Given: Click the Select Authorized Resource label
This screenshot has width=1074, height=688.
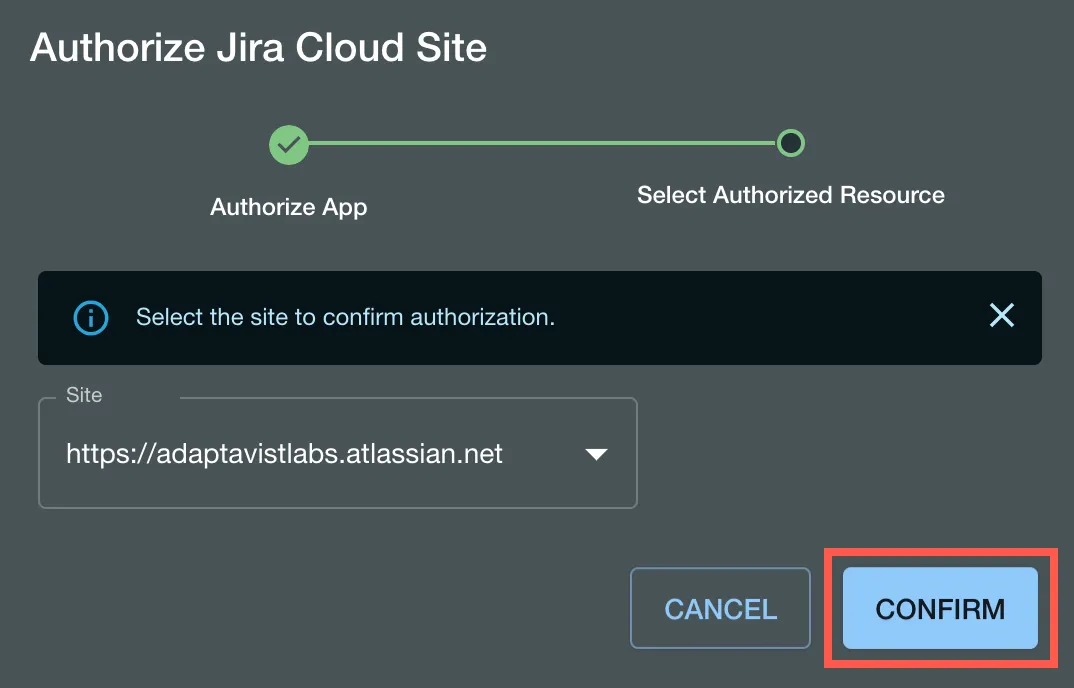Looking at the screenshot, I should [x=790, y=195].
